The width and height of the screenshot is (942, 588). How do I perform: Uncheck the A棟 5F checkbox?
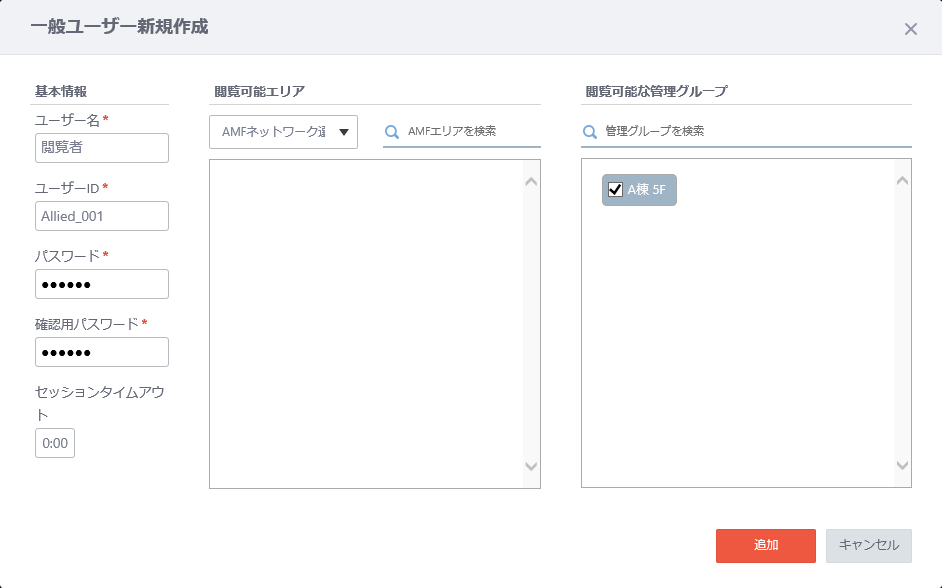(x=615, y=190)
